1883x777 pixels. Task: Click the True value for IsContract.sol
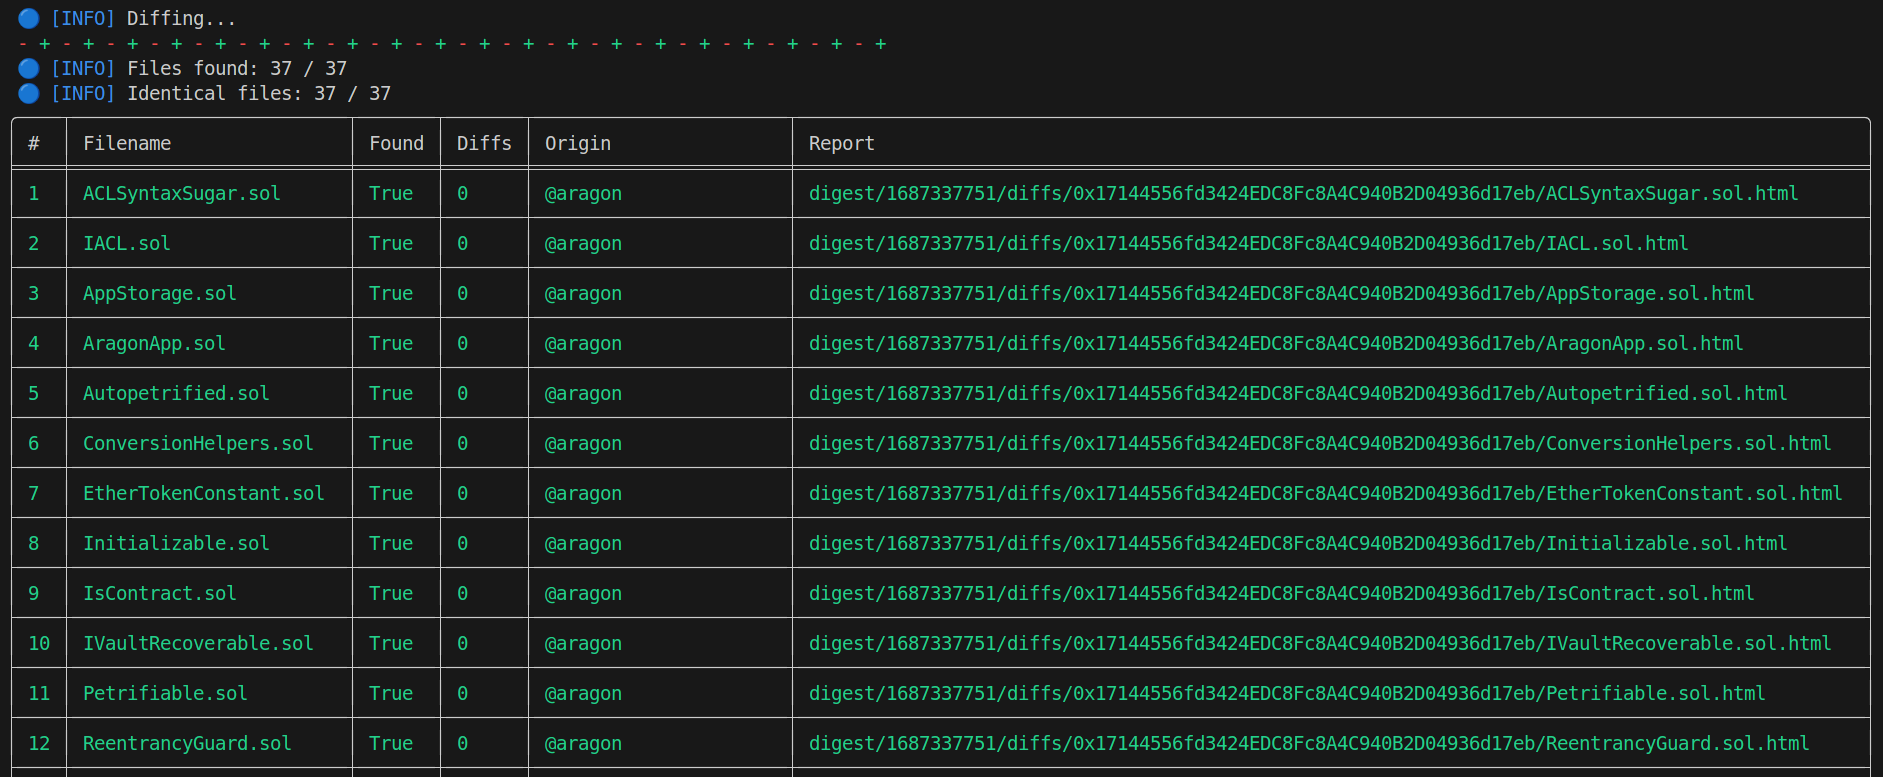[x=391, y=593]
